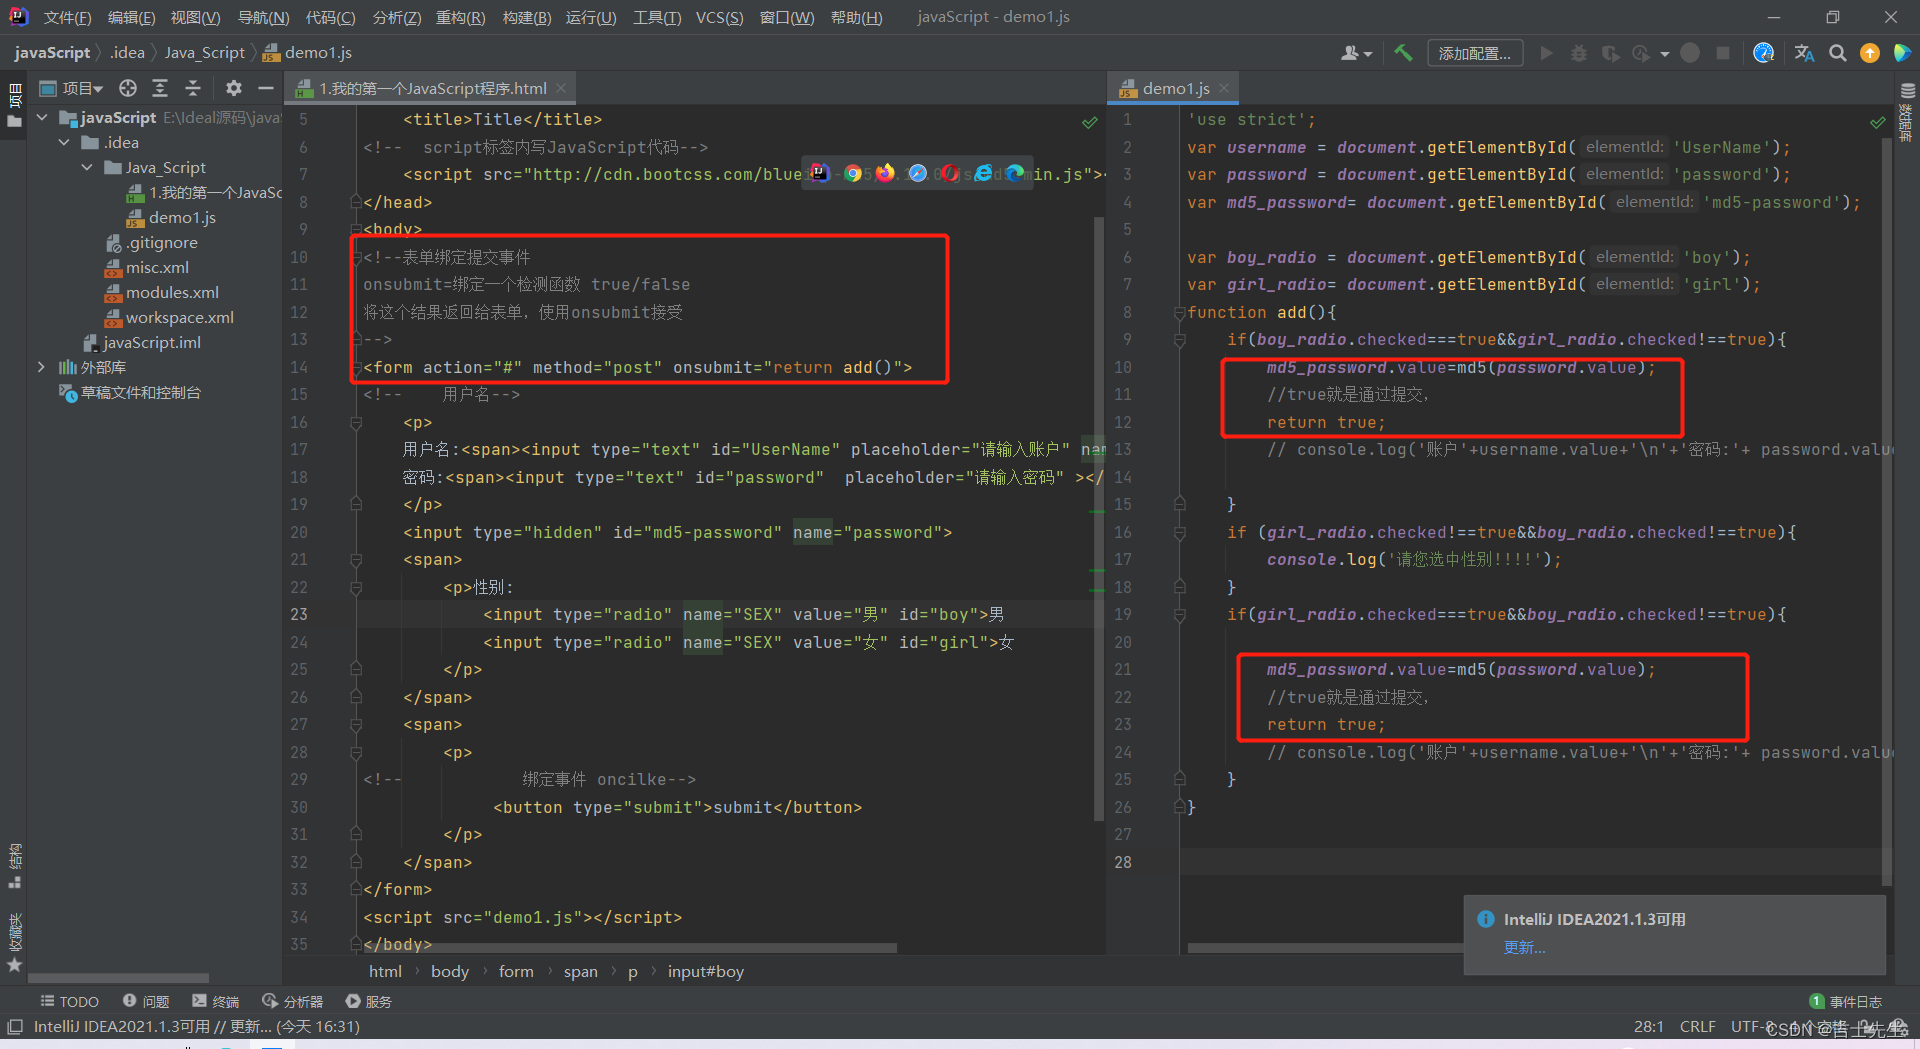Screen dimensions: 1920x1049
Task: Open the 事件日志 event log
Action: 1846,1001
